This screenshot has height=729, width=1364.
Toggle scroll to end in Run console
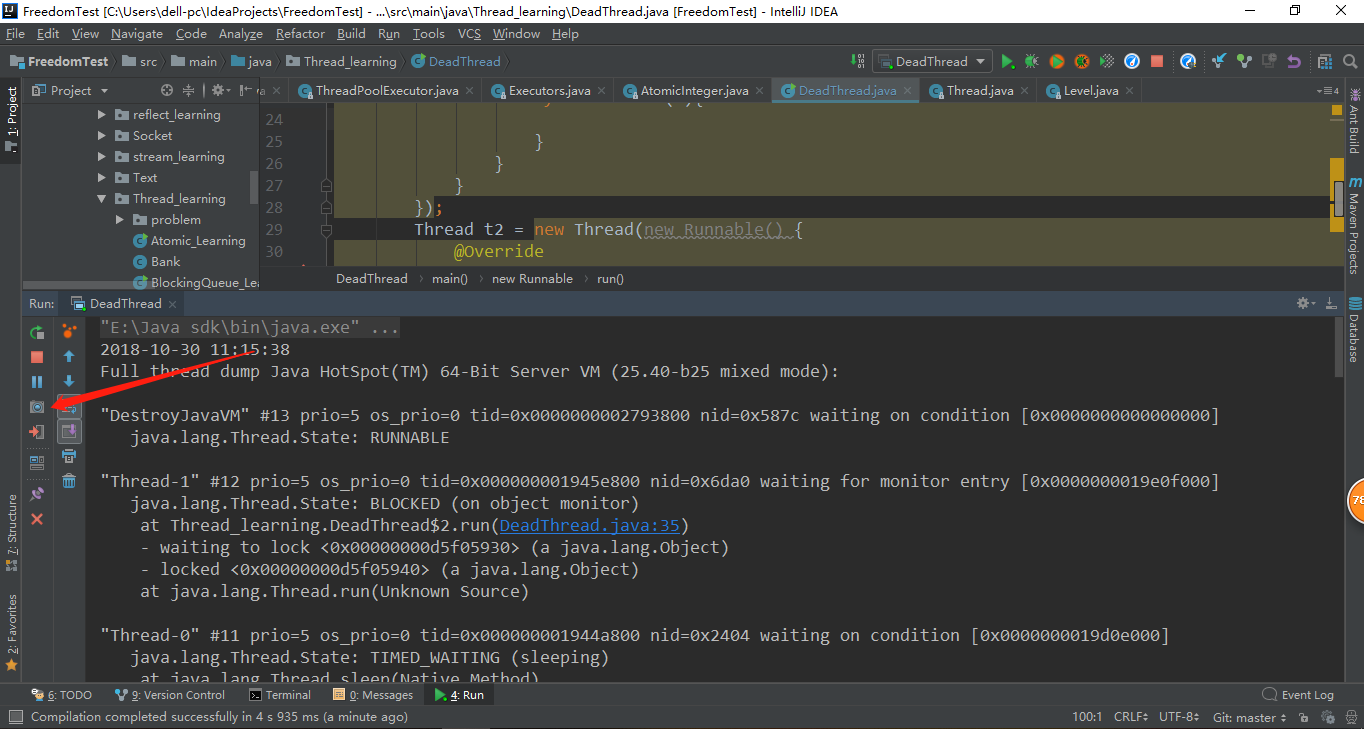[x=69, y=431]
